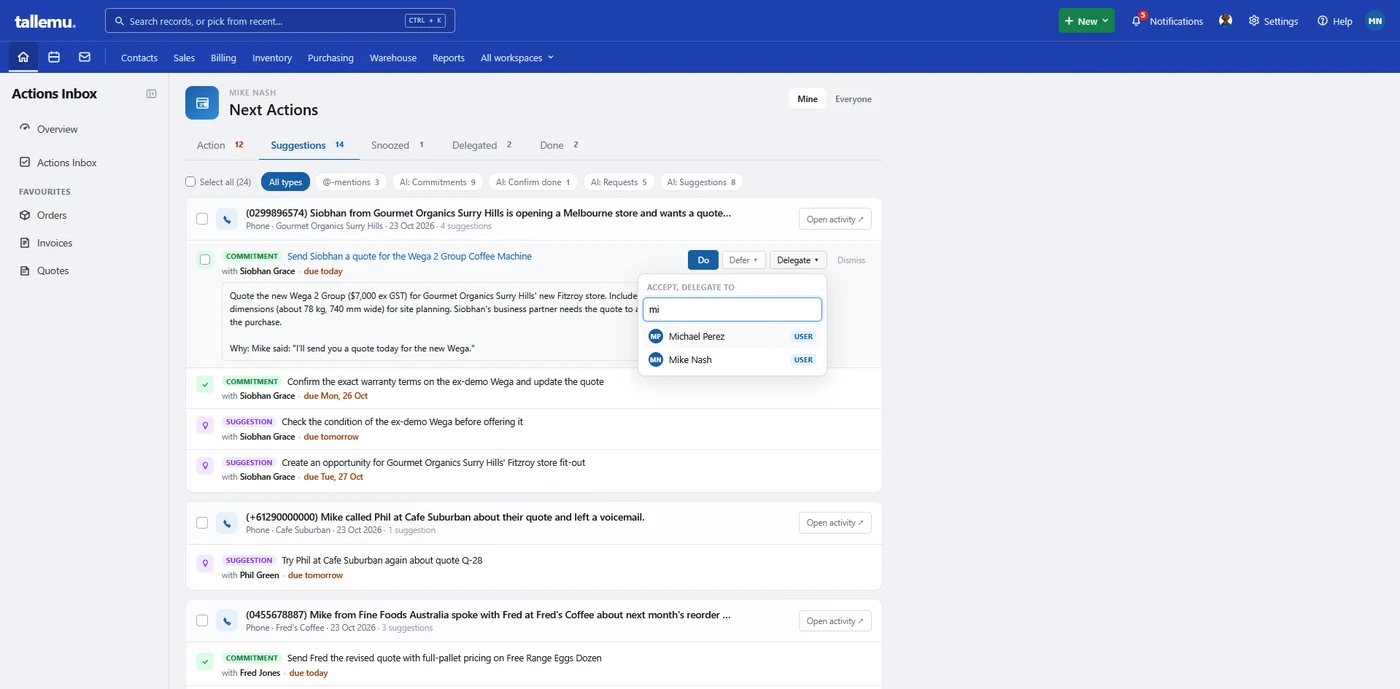This screenshot has width=1400, height=689.
Task: Click lightbulb icon for ex-demo Wega condition suggestion
Action: [x=205, y=425]
